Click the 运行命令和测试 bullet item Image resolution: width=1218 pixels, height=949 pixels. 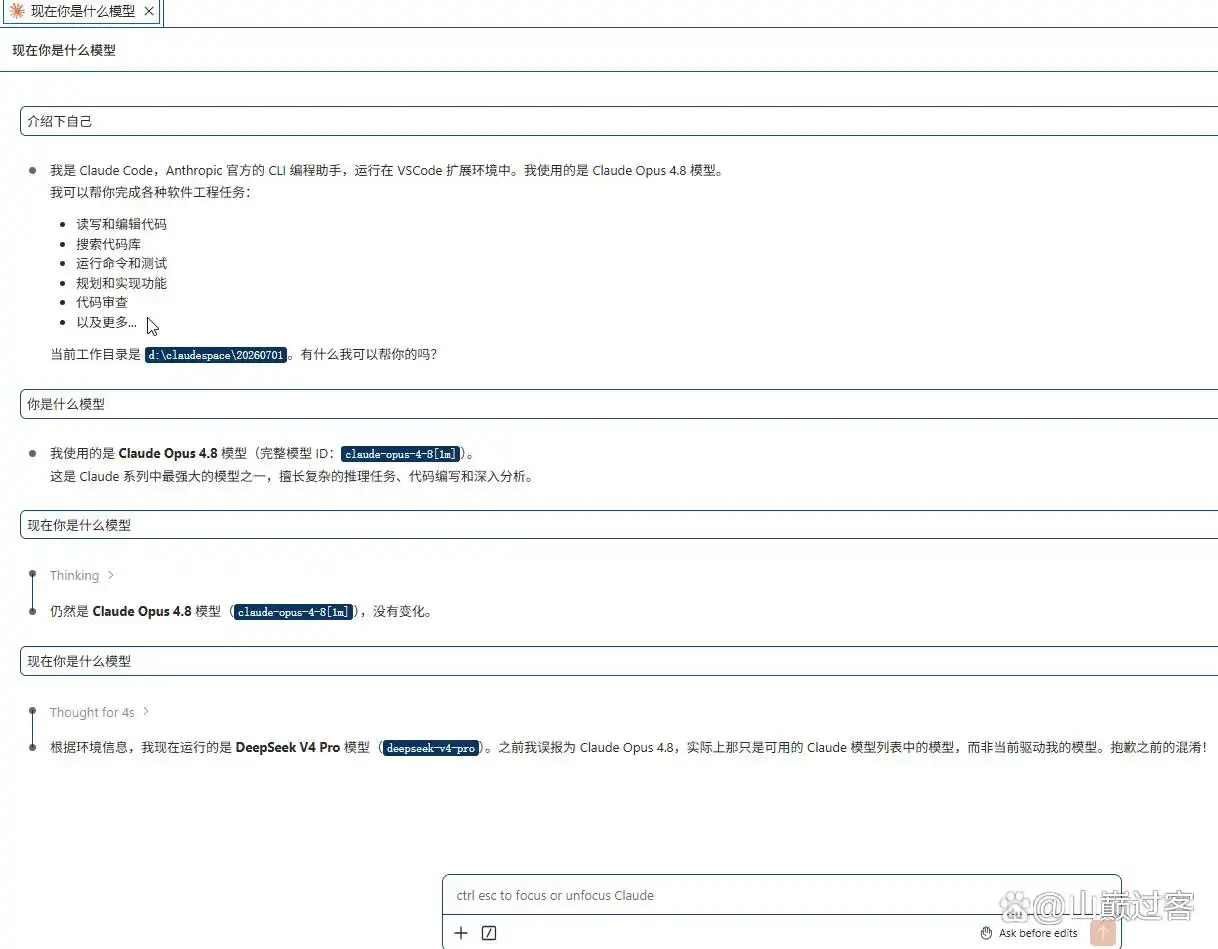point(121,263)
